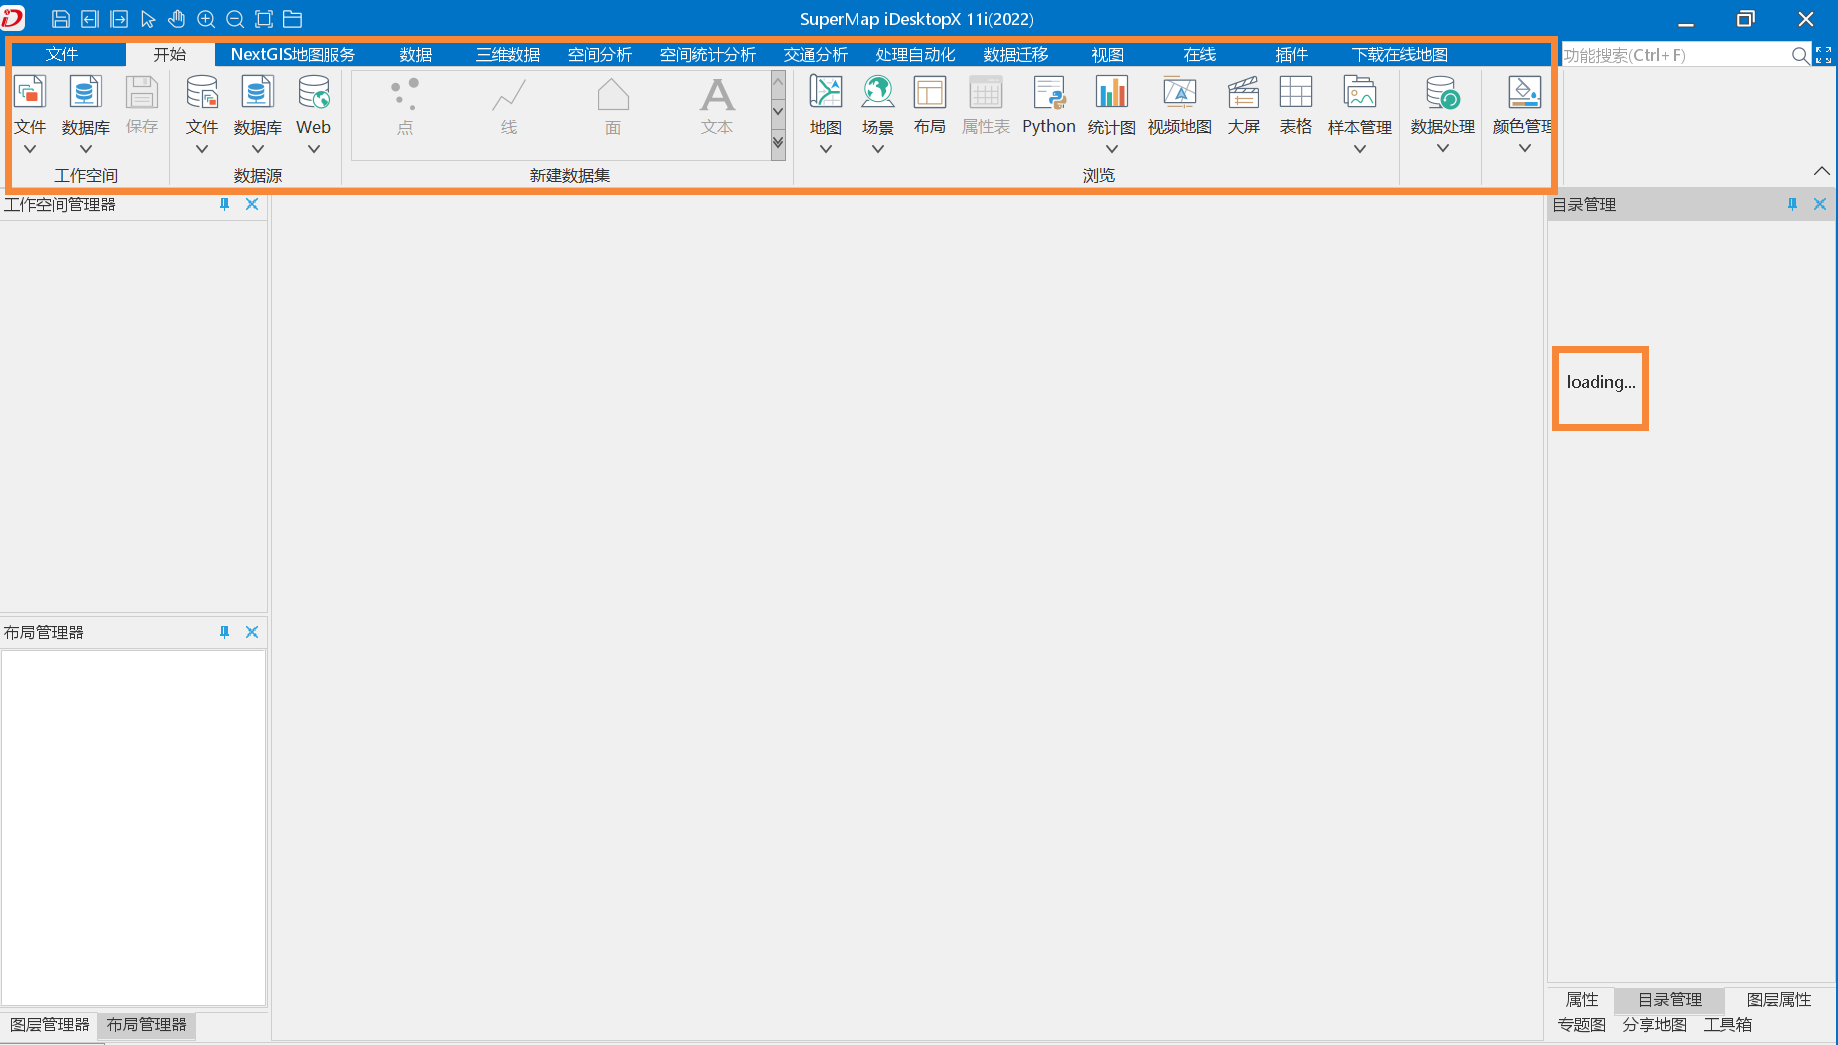Viewport: 1838px width, 1045px height.
Task: Open the 表格 table icon
Action: (x=1296, y=93)
